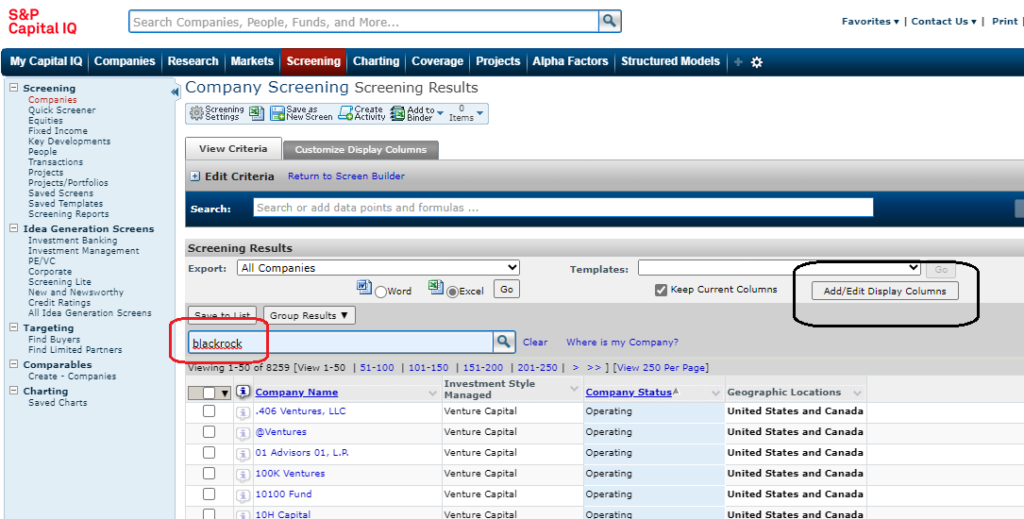Click the data points and formulas search field
This screenshot has height=519, width=1024.
click(562, 208)
